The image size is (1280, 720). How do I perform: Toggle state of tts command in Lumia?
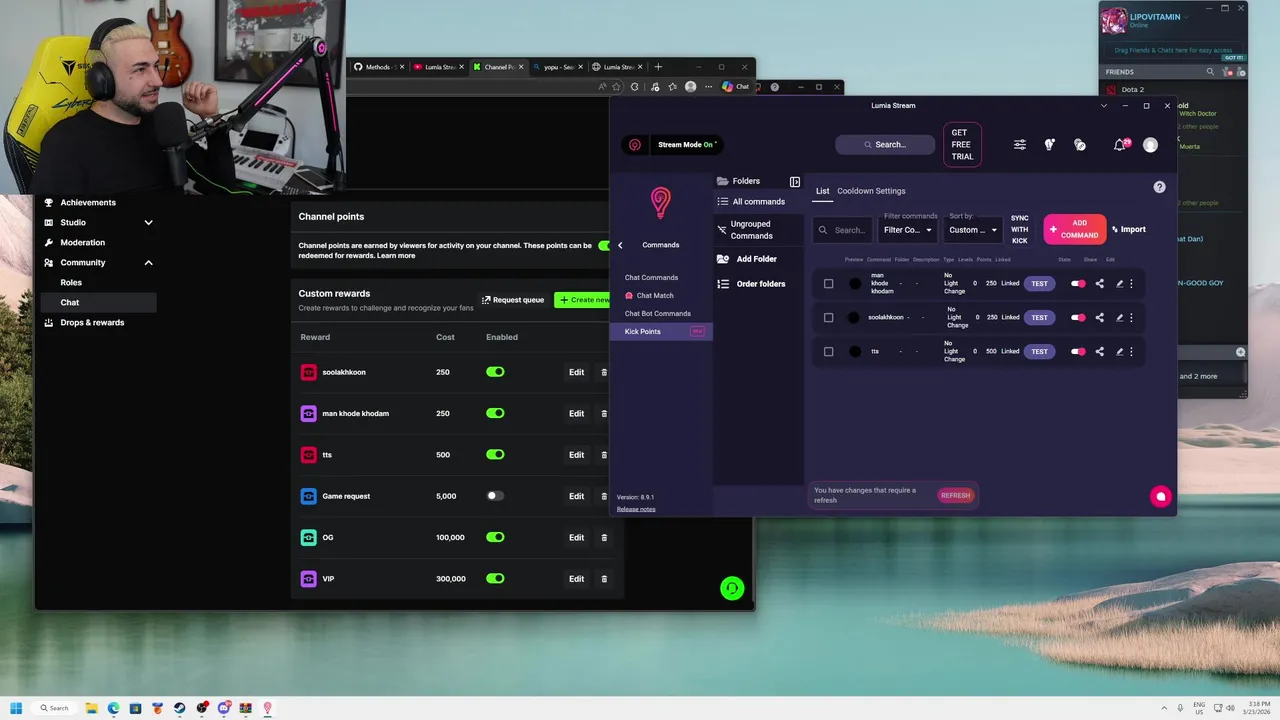pos(1078,352)
